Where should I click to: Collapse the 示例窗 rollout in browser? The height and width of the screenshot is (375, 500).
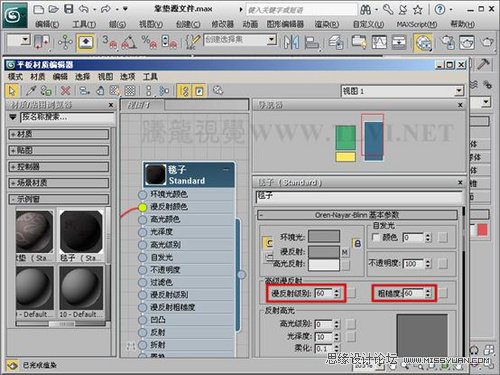[59, 199]
